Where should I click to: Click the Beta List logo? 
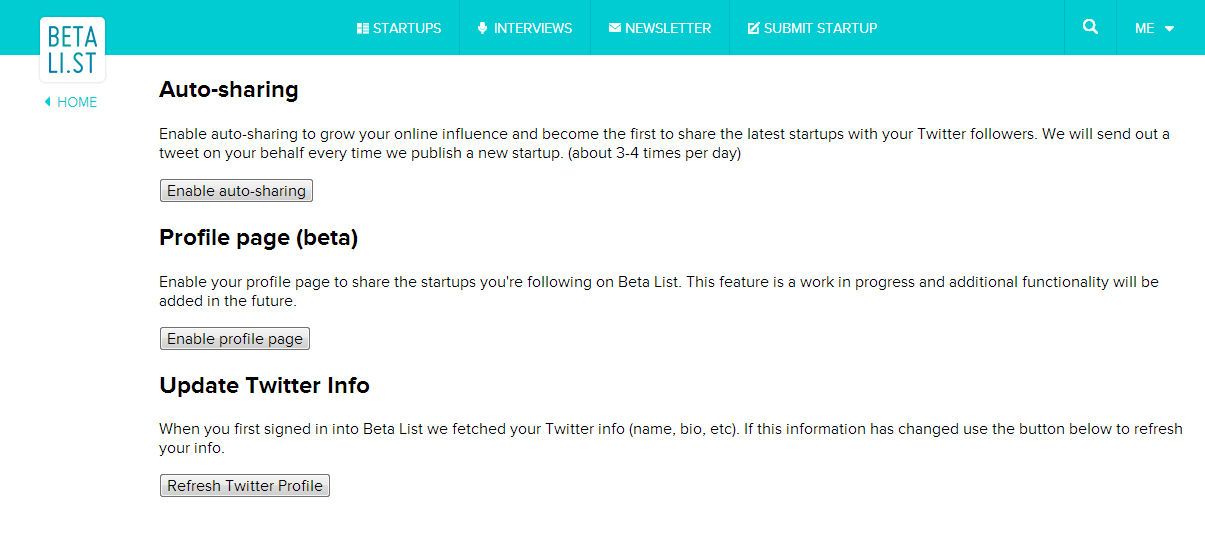point(72,49)
